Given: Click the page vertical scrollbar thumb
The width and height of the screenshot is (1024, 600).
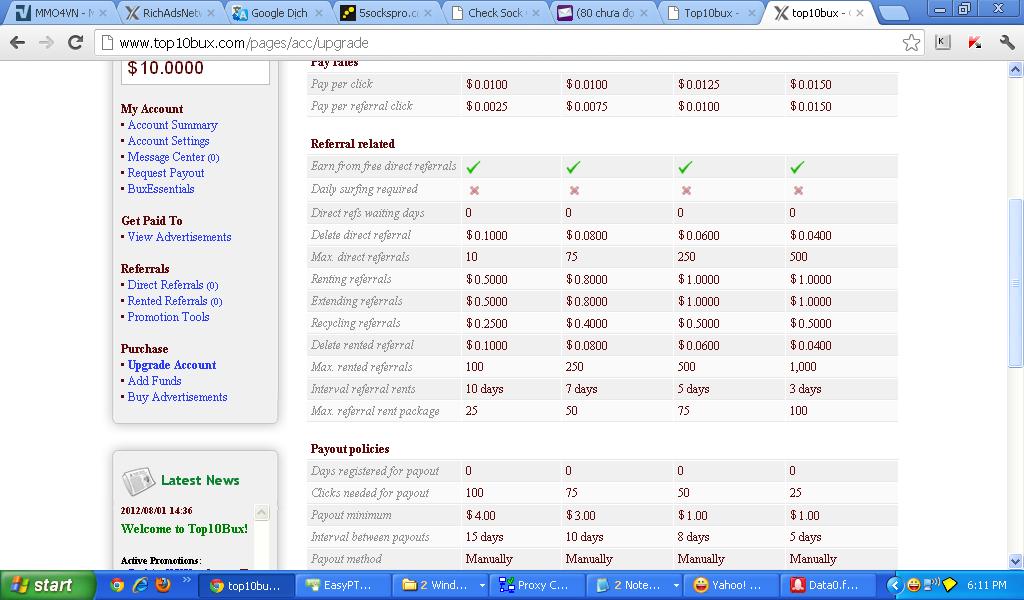Looking at the screenshot, I should tap(1016, 283).
